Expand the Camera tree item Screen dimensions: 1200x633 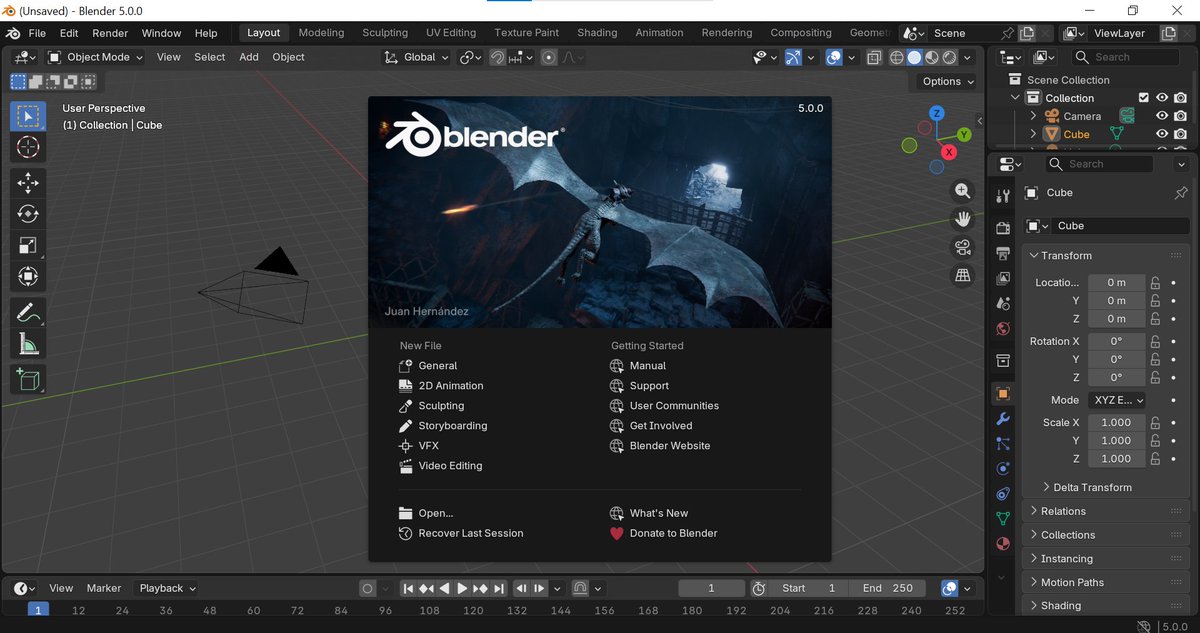point(1034,116)
